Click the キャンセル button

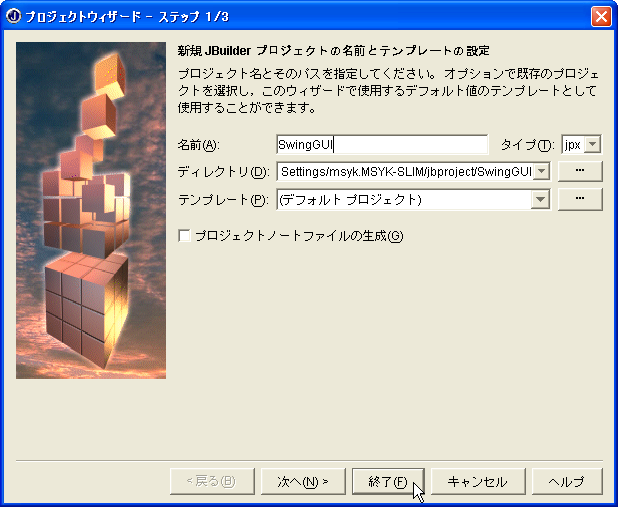[x=478, y=481]
